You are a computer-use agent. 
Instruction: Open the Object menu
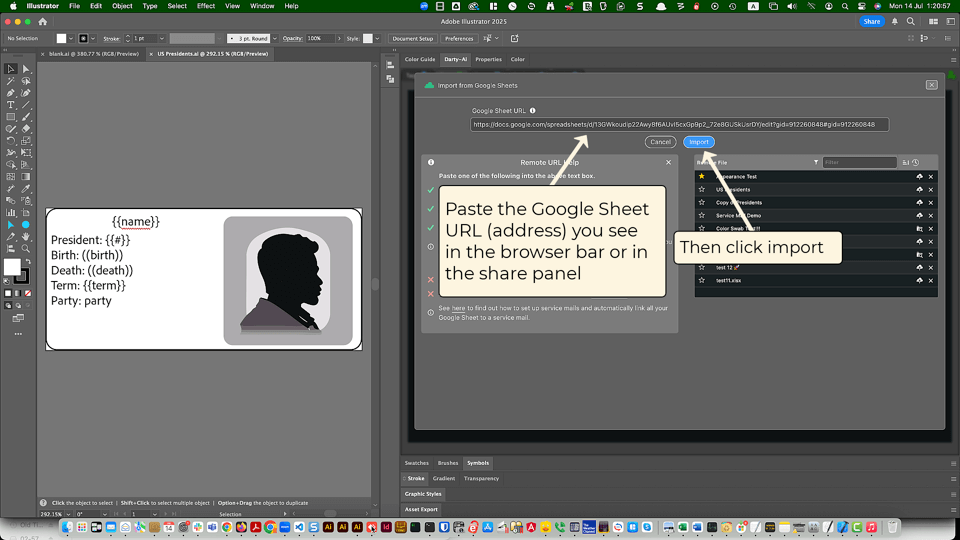tap(122, 6)
